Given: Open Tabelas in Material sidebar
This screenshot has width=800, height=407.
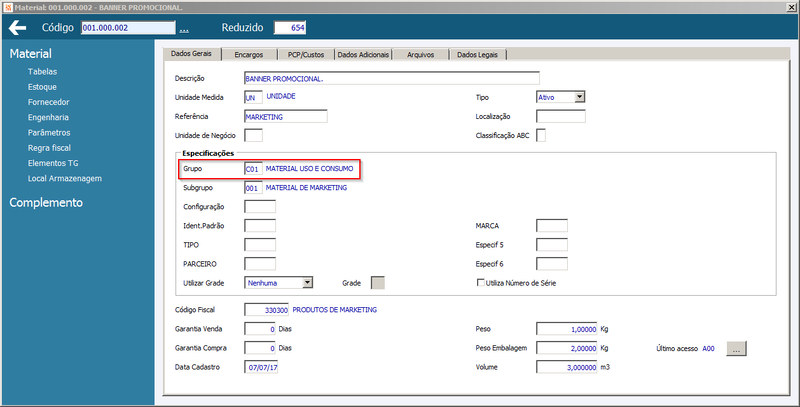Looking at the screenshot, I should tap(42, 72).
